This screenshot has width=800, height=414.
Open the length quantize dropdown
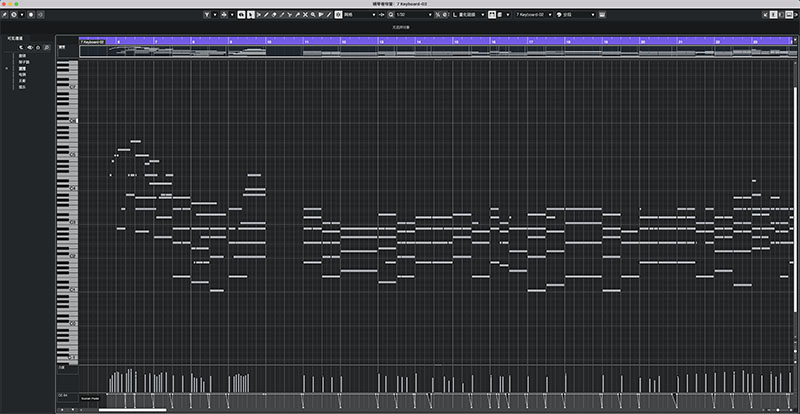468,15
